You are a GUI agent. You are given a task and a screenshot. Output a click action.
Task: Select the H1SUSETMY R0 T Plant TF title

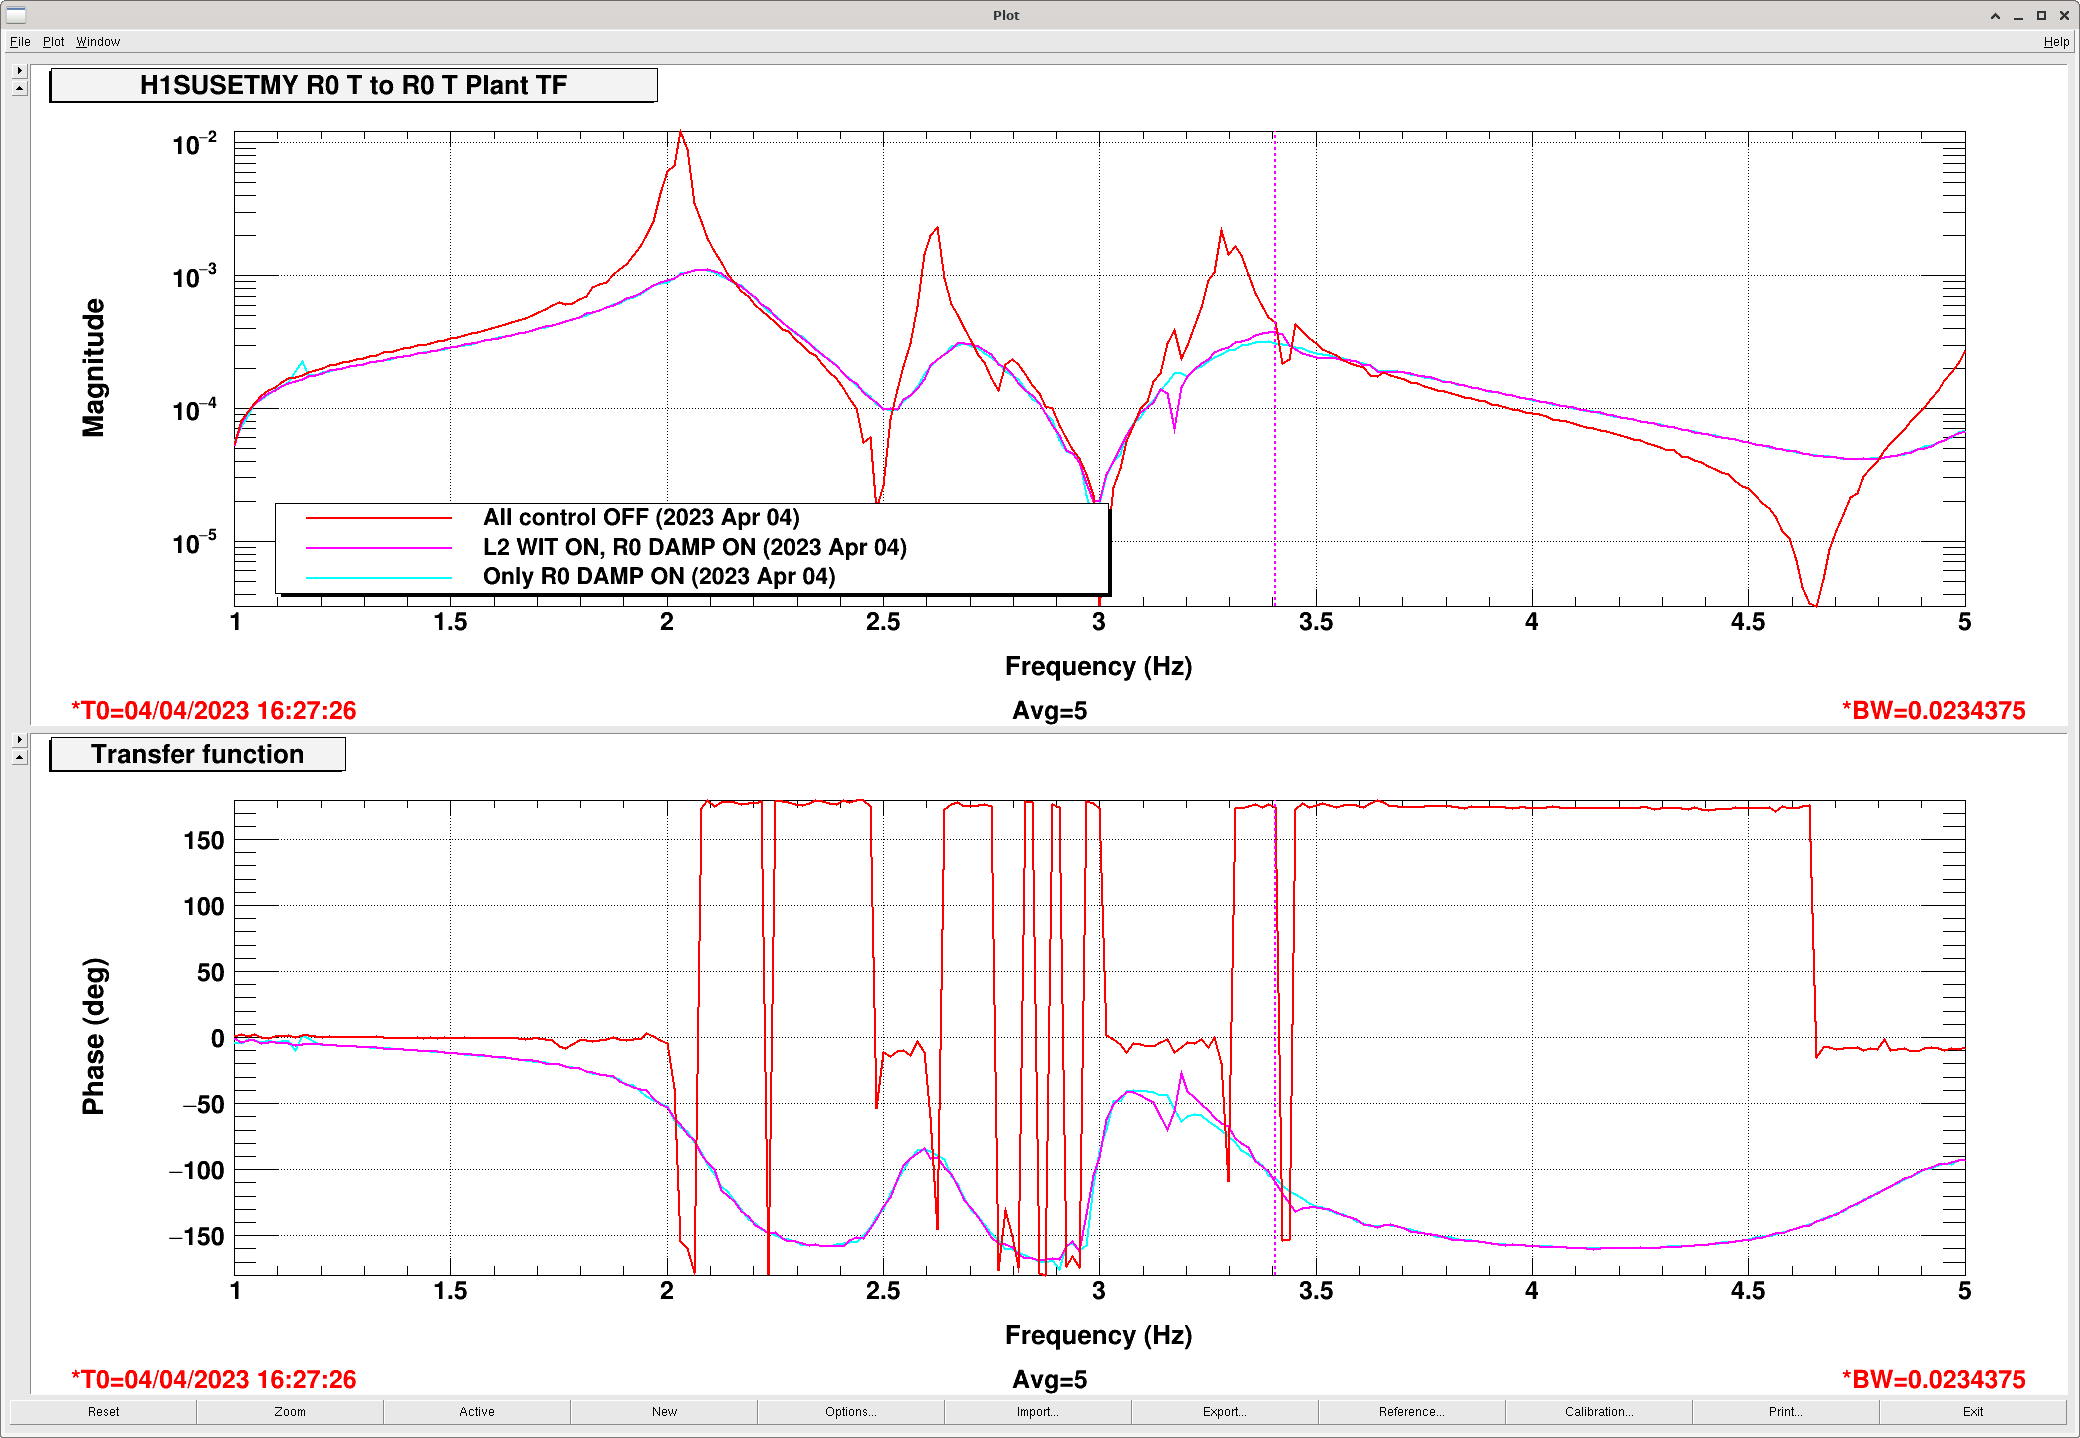point(353,85)
